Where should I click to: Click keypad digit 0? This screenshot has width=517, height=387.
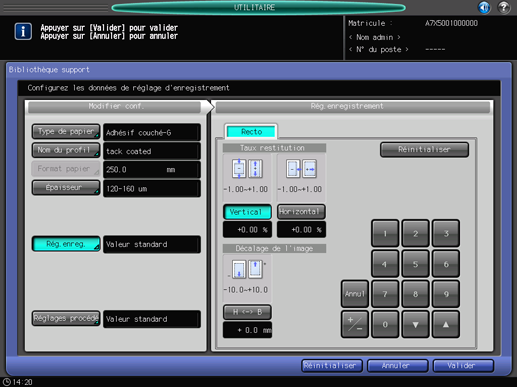pos(385,324)
